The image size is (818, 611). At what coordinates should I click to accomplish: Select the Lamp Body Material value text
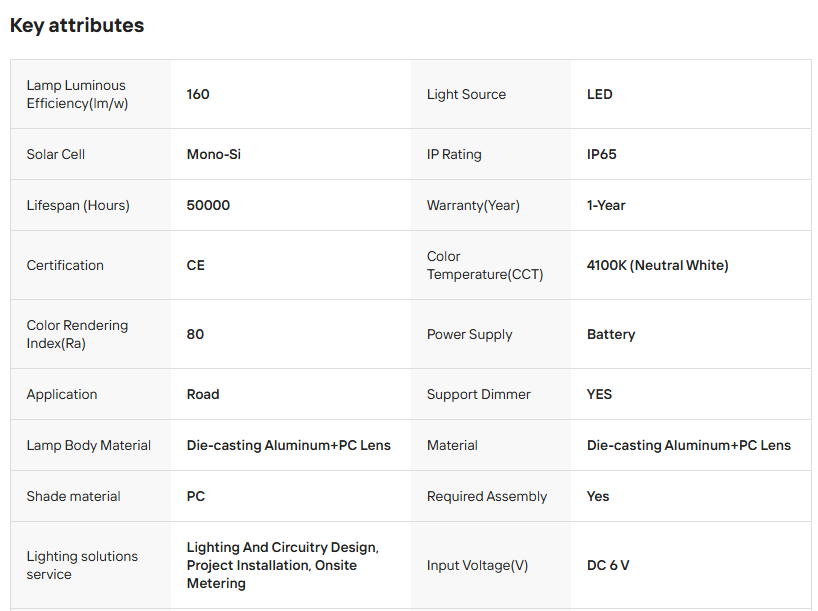pos(289,445)
